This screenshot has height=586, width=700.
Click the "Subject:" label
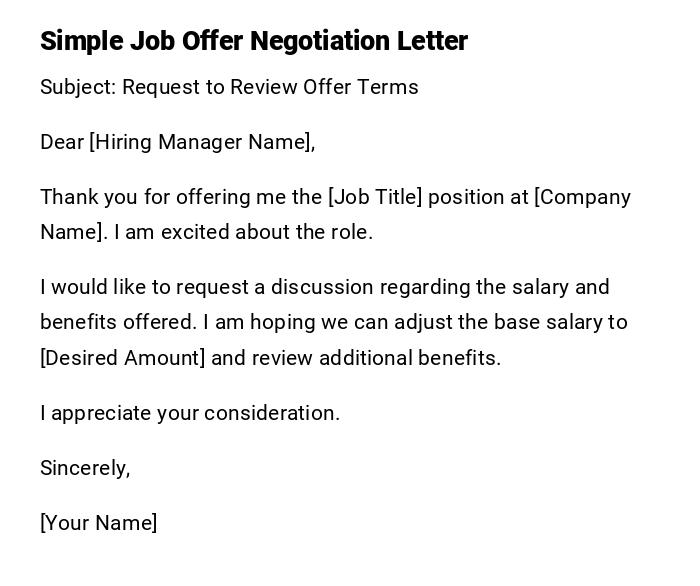click(78, 87)
